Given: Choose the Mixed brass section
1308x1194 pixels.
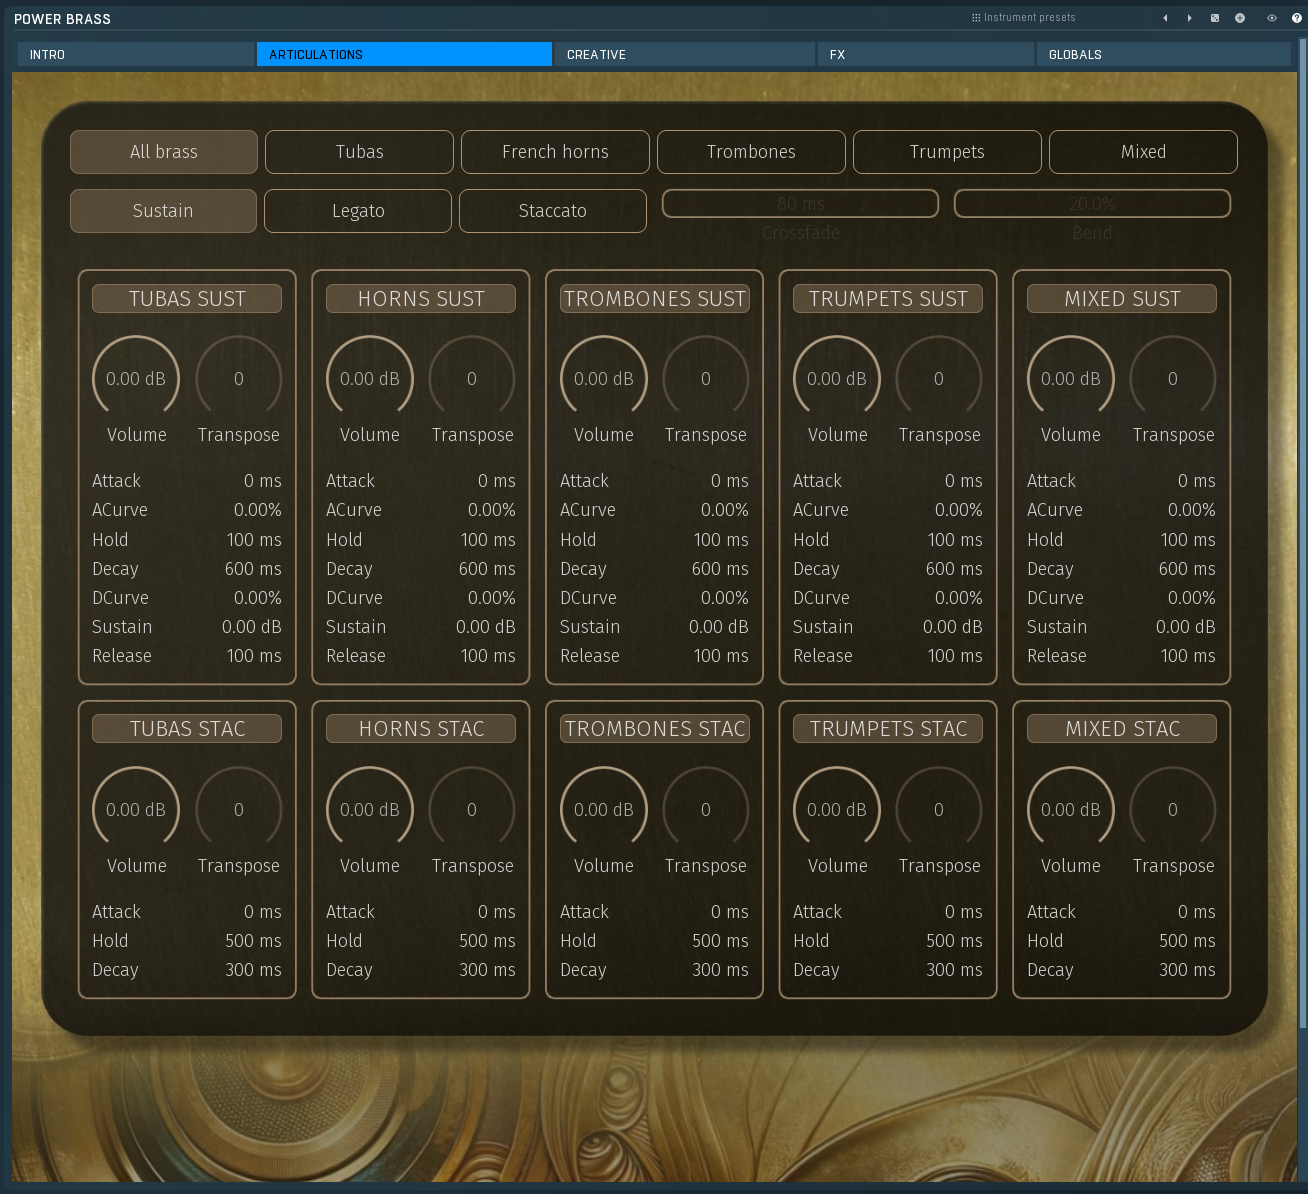Looking at the screenshot, I should [1142, 151].
